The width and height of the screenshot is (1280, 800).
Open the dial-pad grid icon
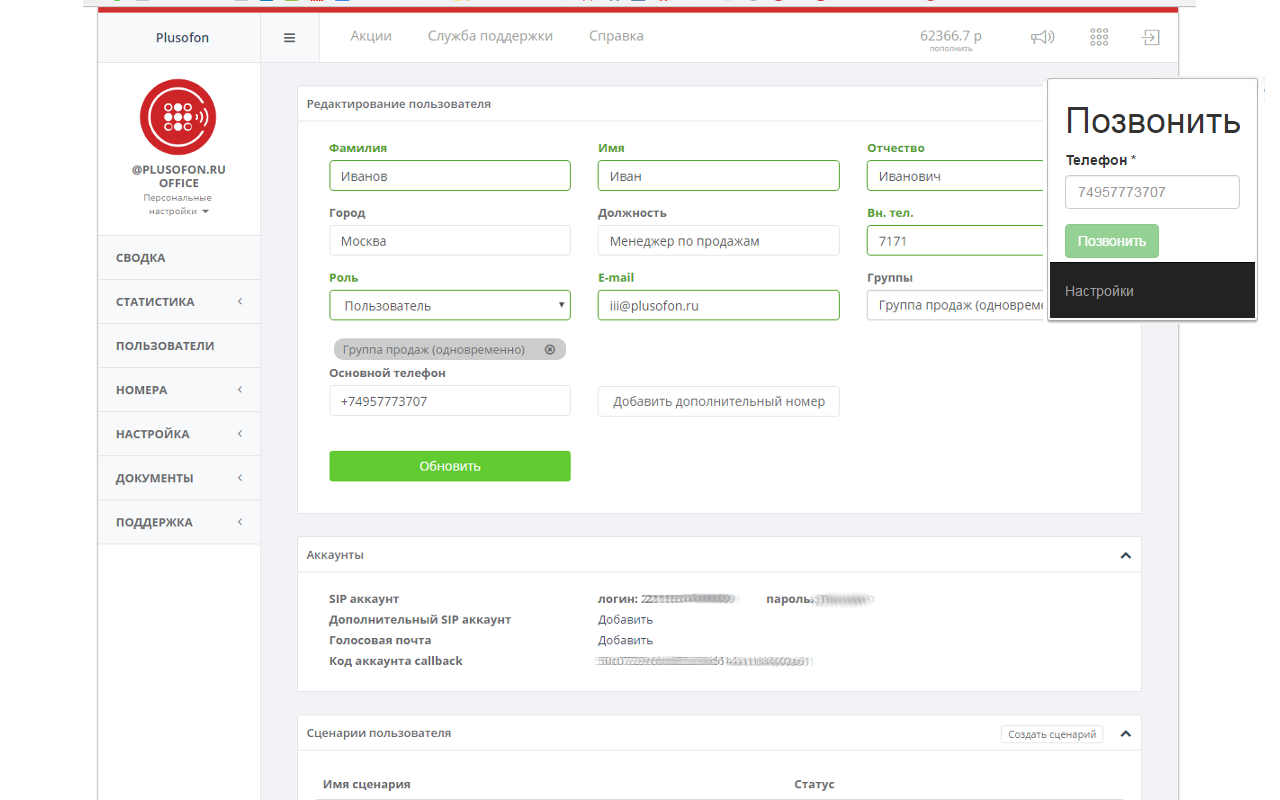click(x=1099, y=37)
